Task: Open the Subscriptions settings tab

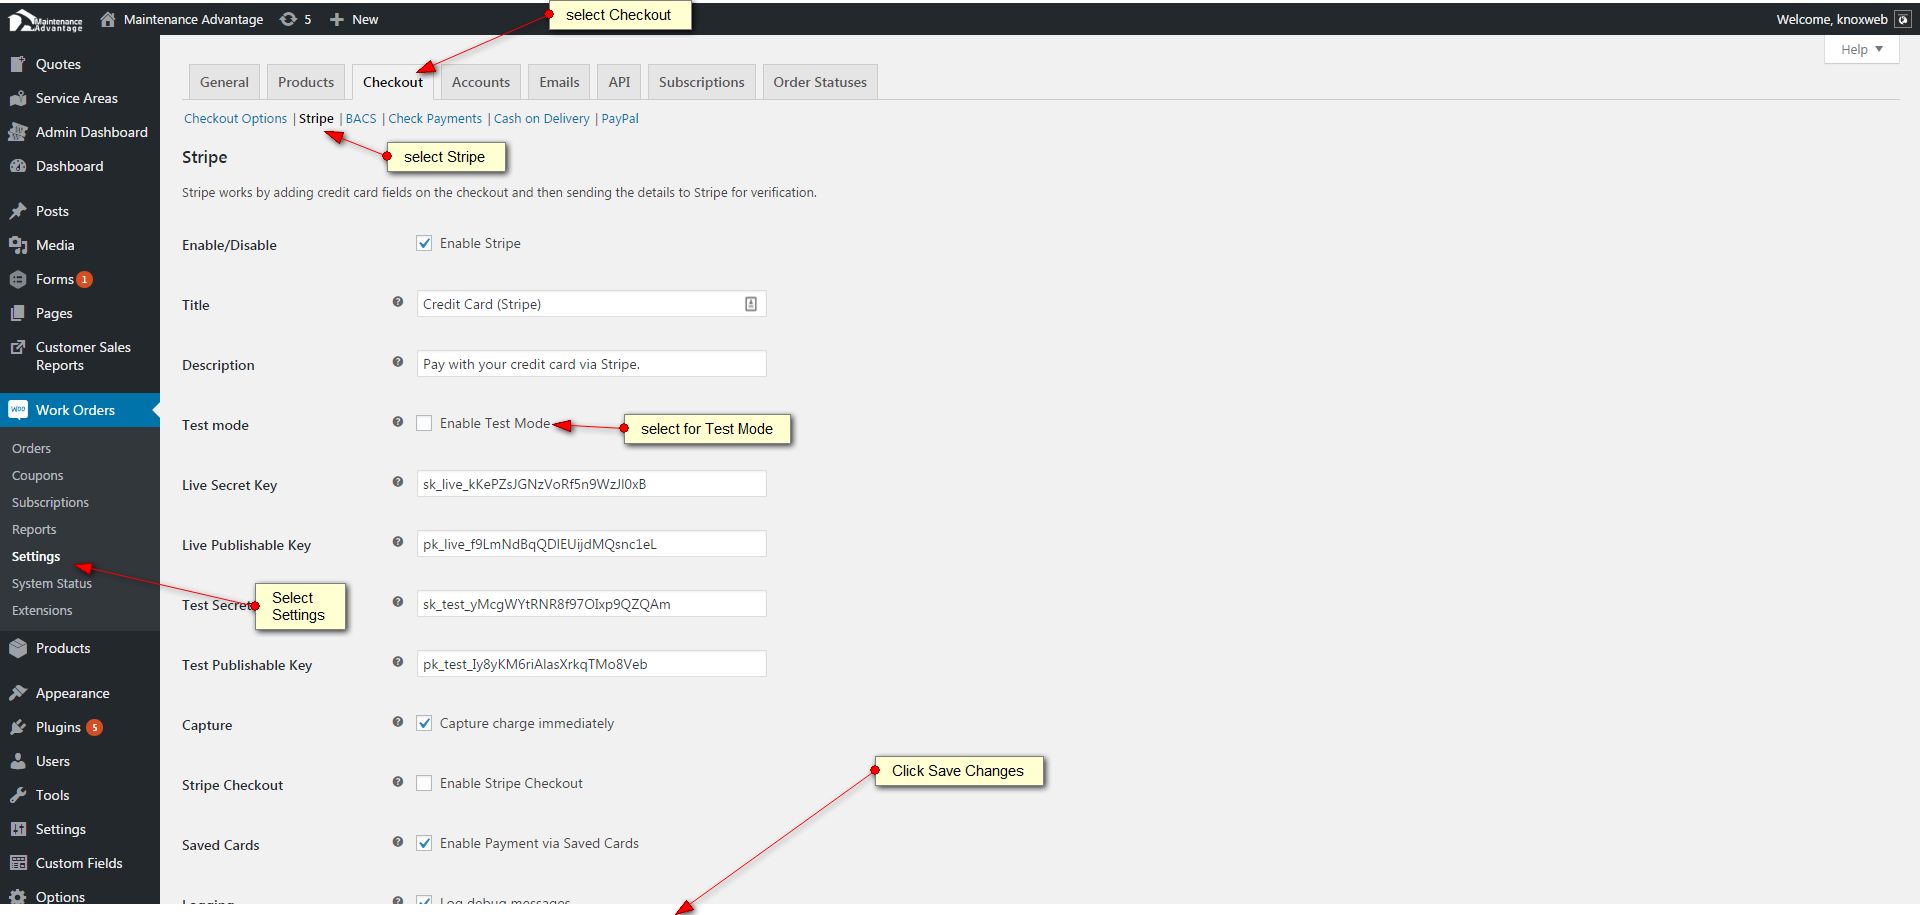Action: (702, 82)
